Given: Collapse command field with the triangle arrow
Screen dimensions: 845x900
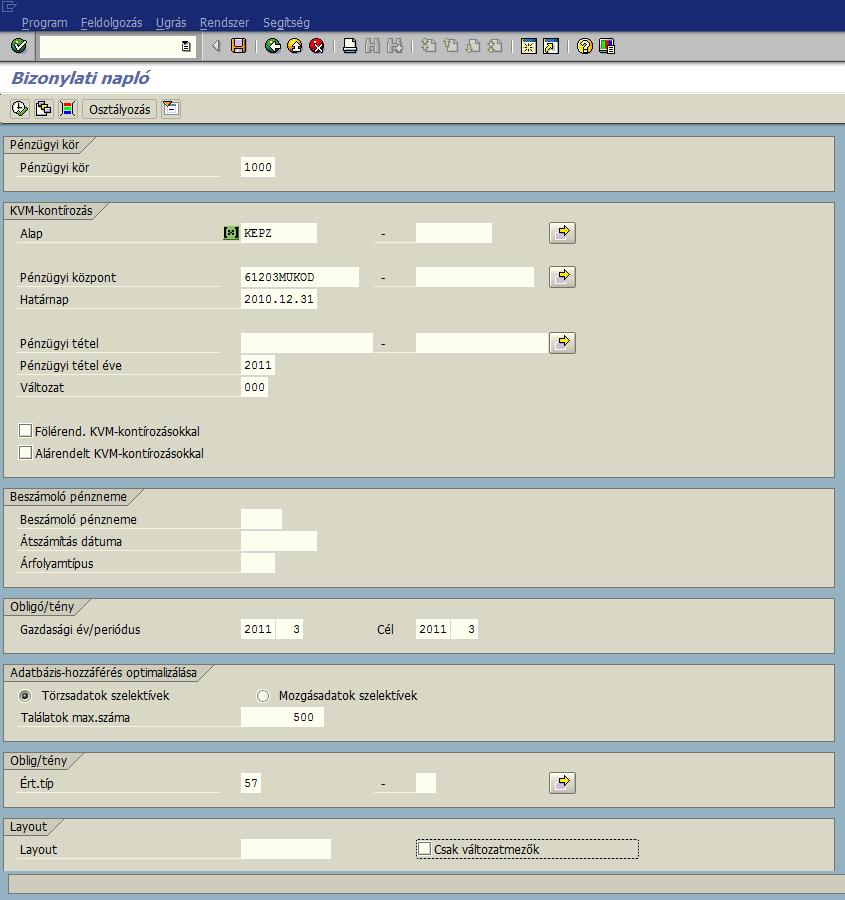Looking at the screenshot, I should pos(216,46).
